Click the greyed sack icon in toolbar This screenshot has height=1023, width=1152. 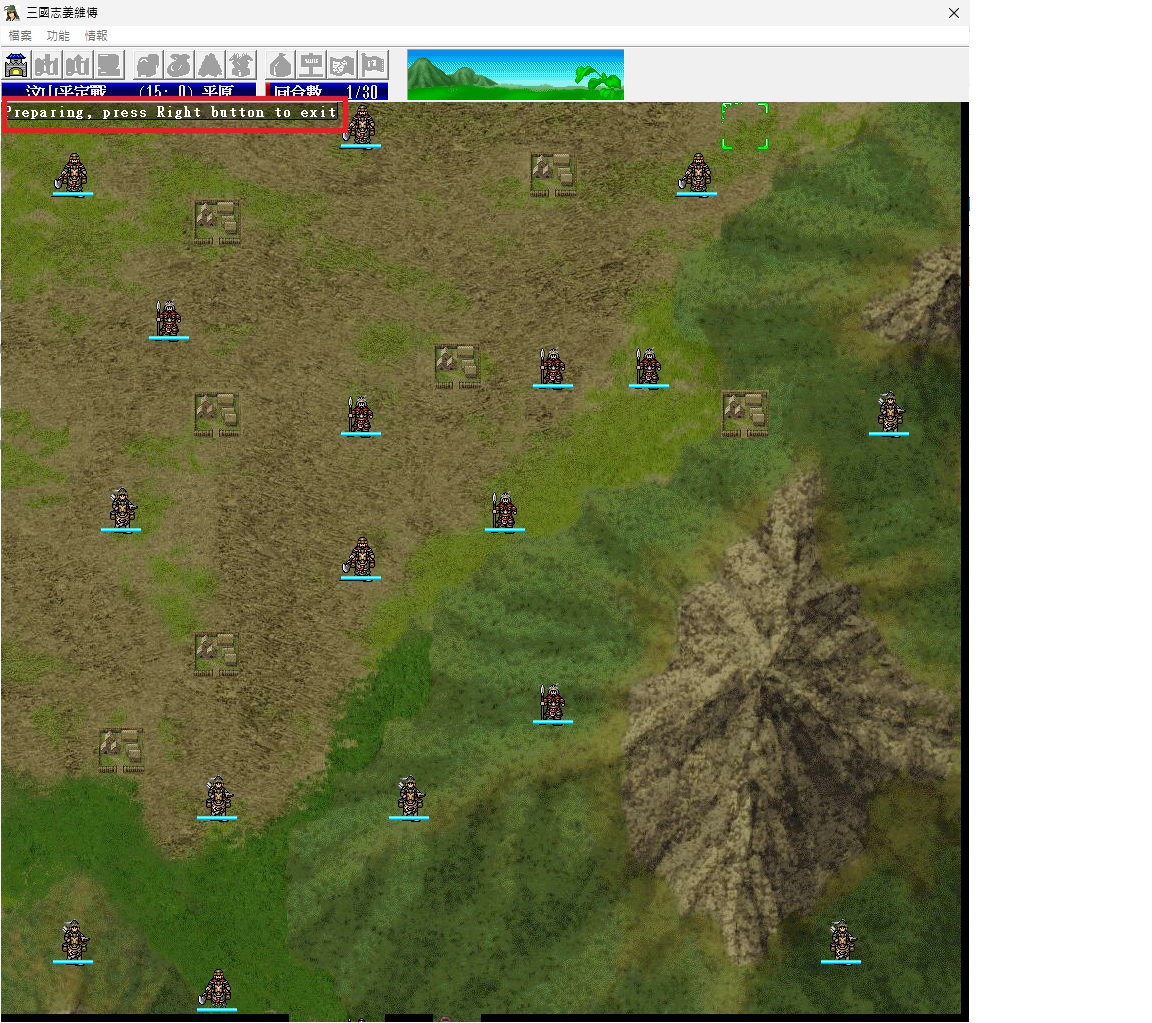tap(179, 65)
